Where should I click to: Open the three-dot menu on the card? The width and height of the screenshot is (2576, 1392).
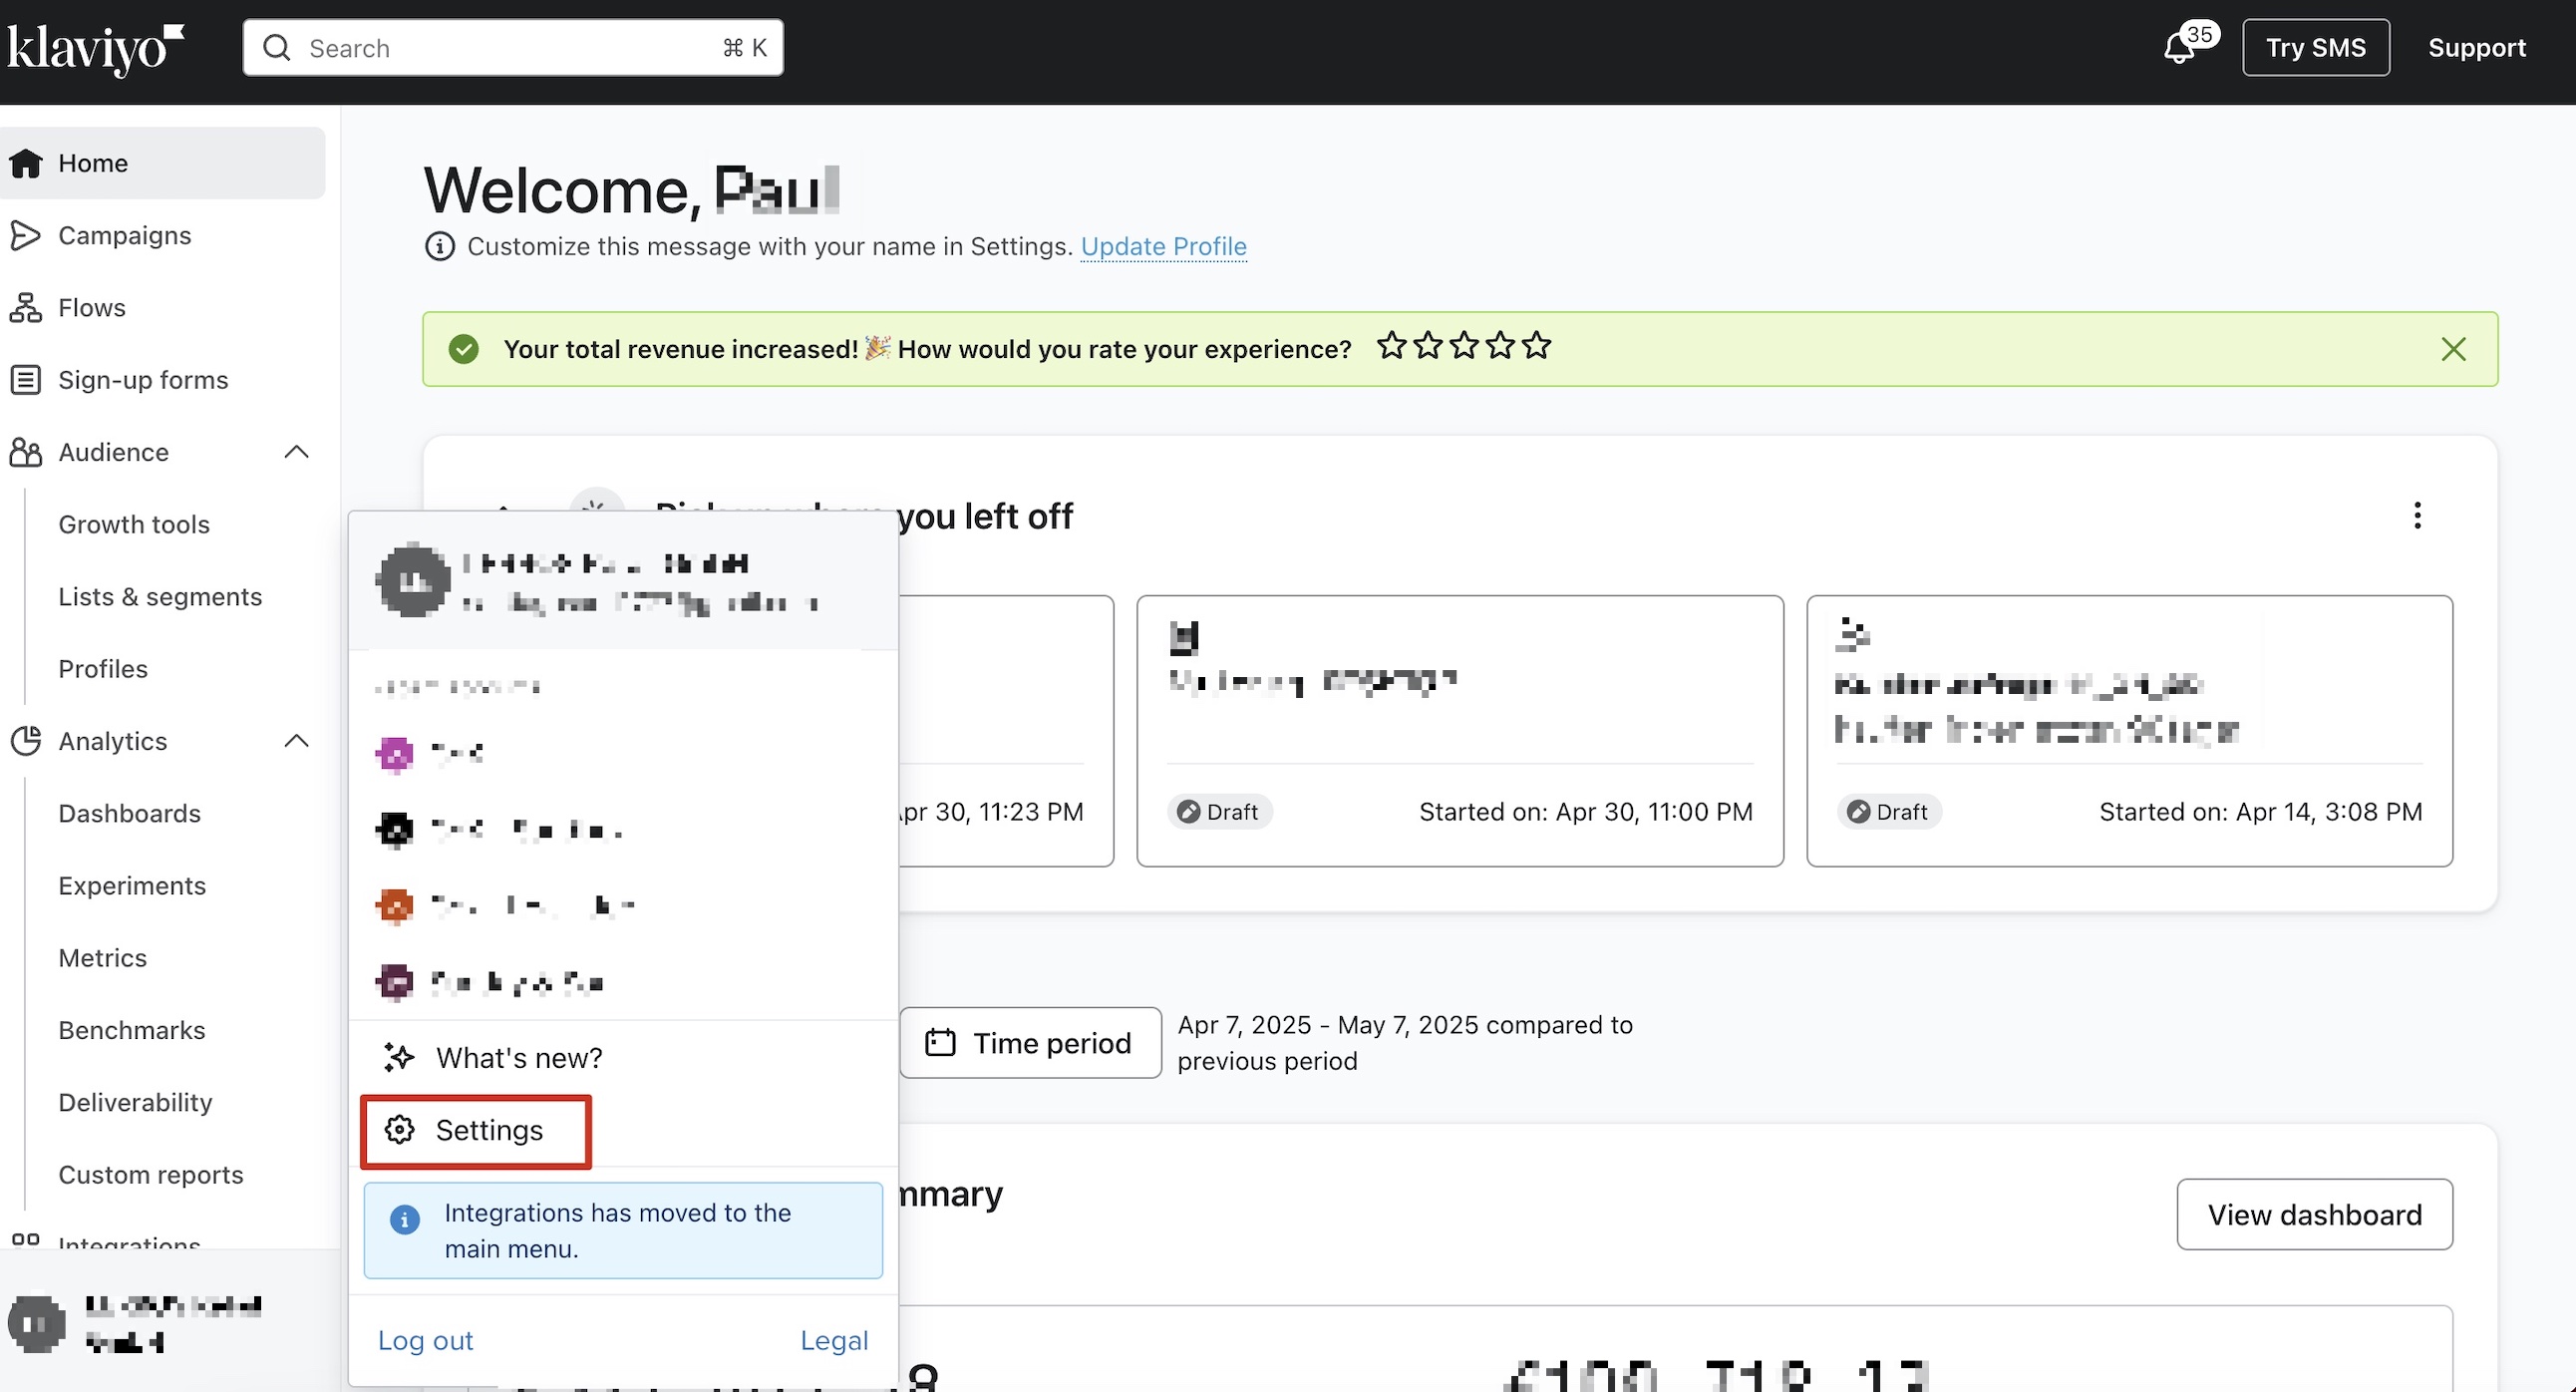click(x=2417, y=516)
